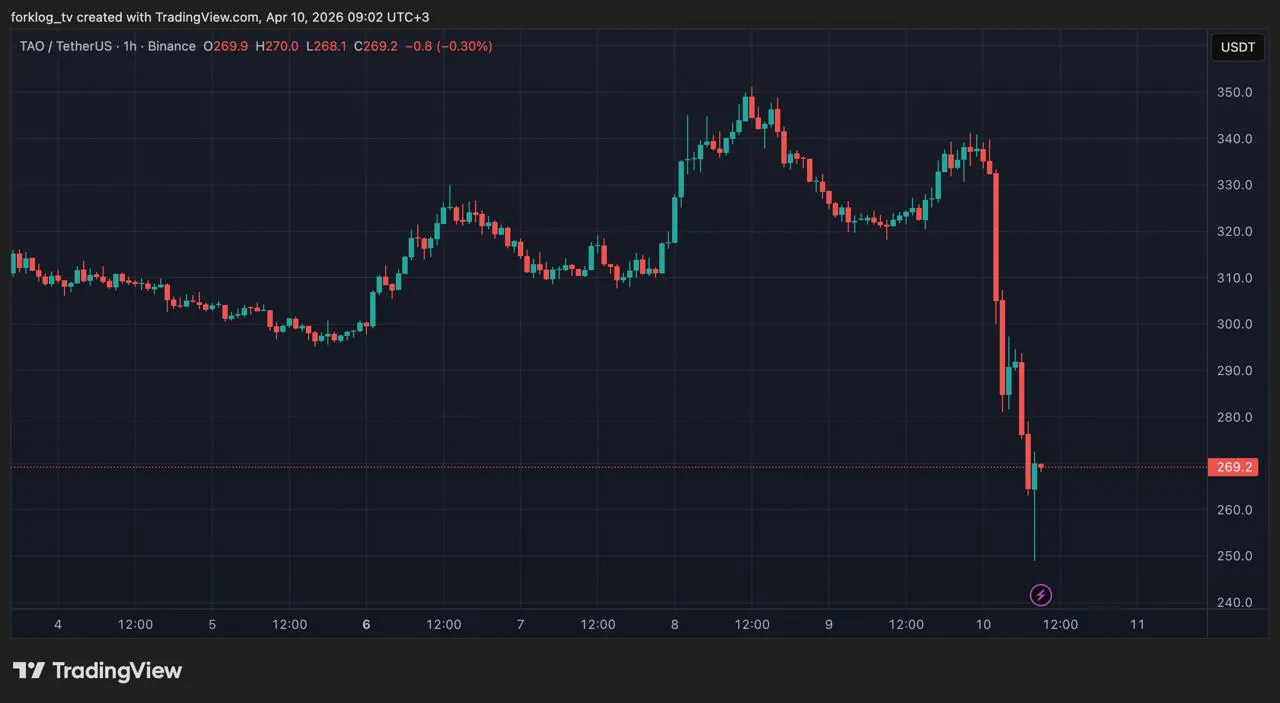Click the TradingView logo at bottom left

click(x=97, y=671)
